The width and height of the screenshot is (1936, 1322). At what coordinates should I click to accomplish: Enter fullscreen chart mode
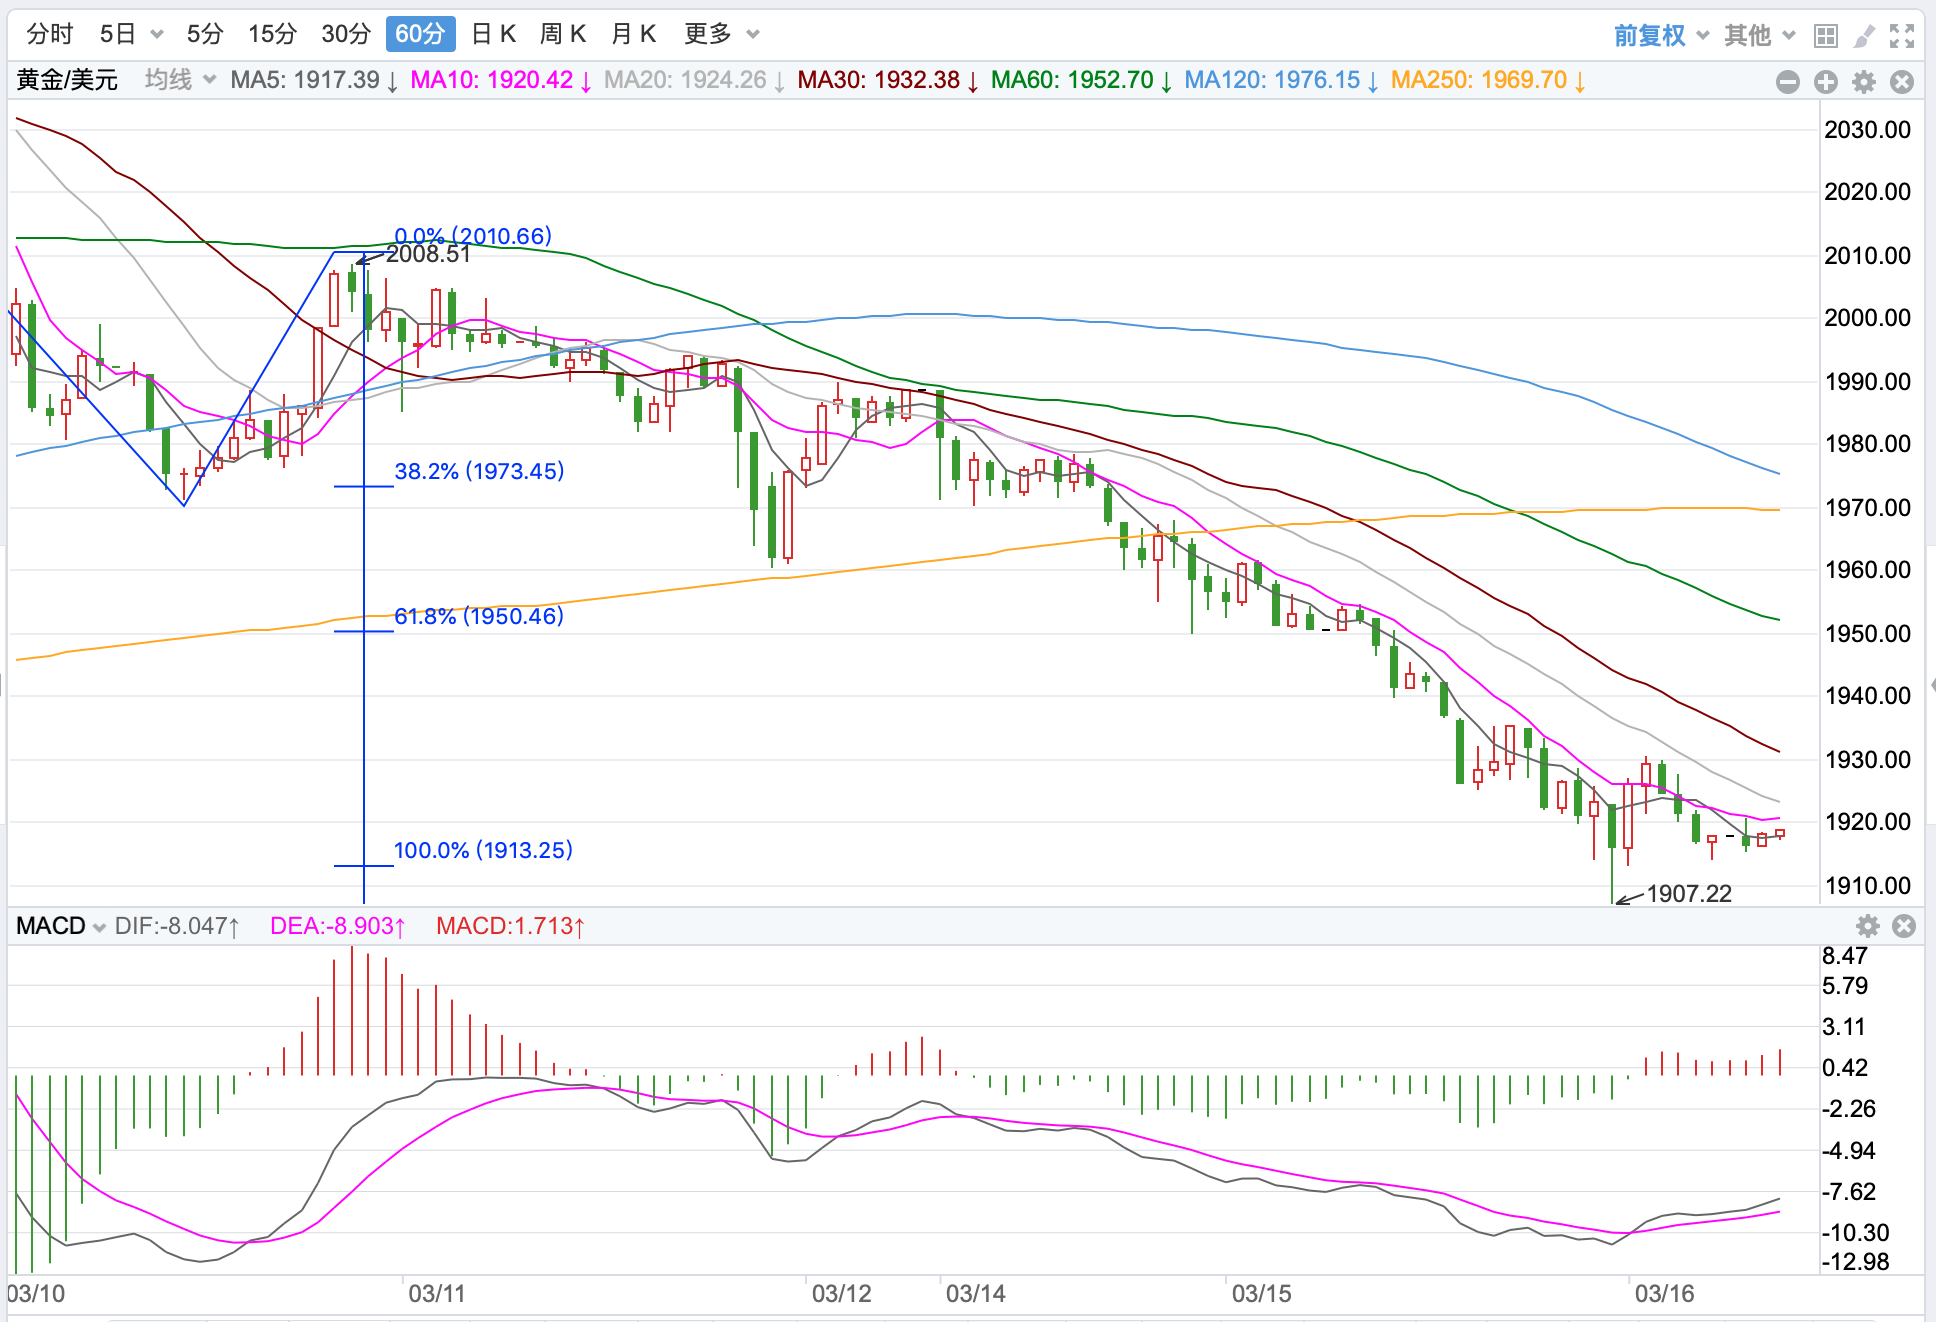click(1902, 36)
